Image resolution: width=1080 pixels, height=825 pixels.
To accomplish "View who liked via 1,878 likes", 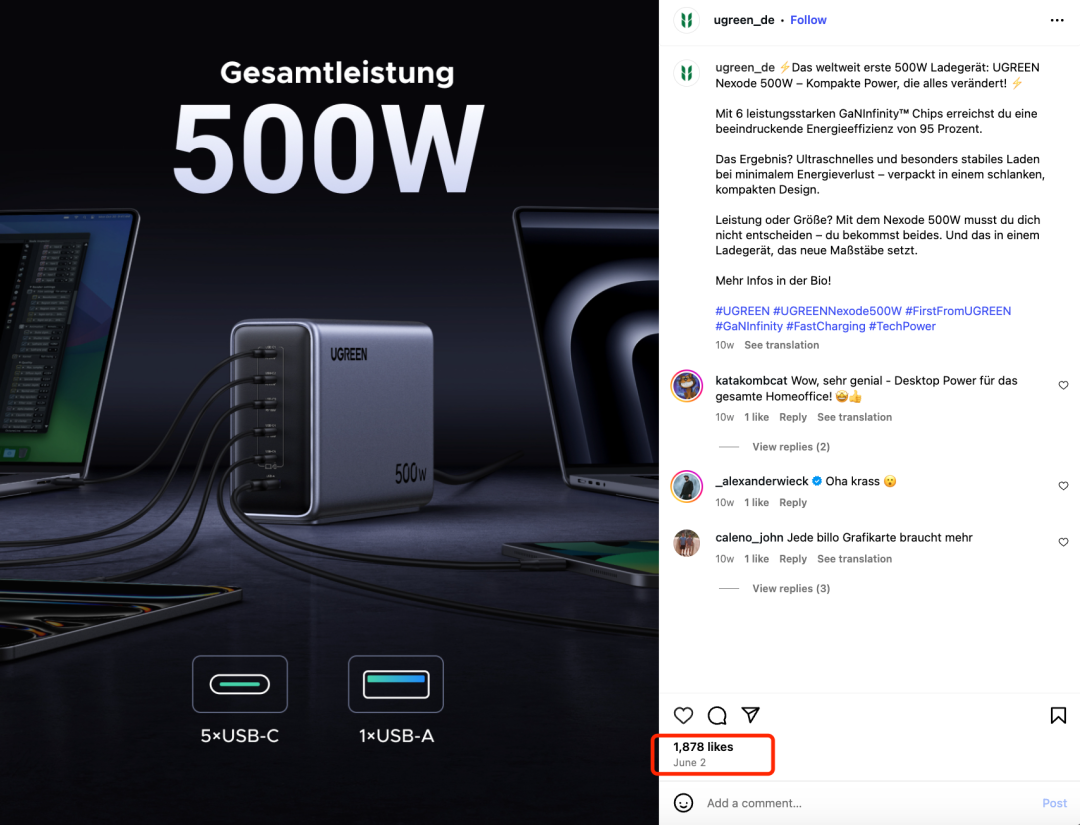I will 703,746.
